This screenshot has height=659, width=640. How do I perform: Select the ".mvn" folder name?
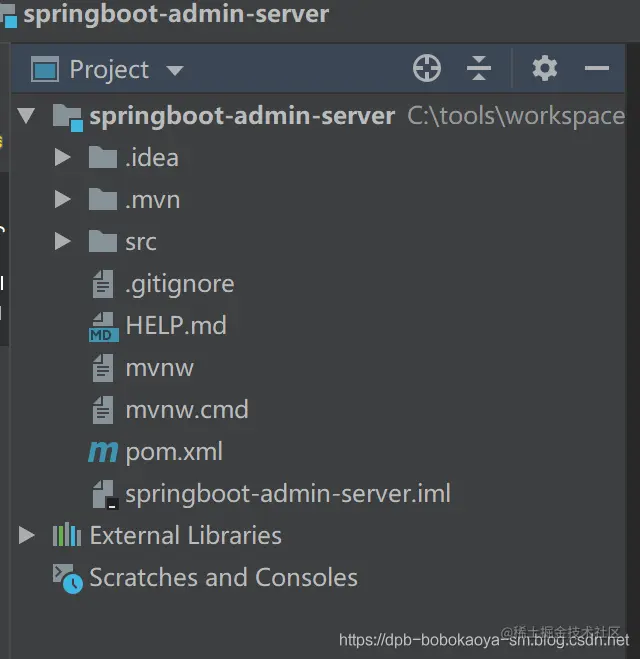click(153, 200)
